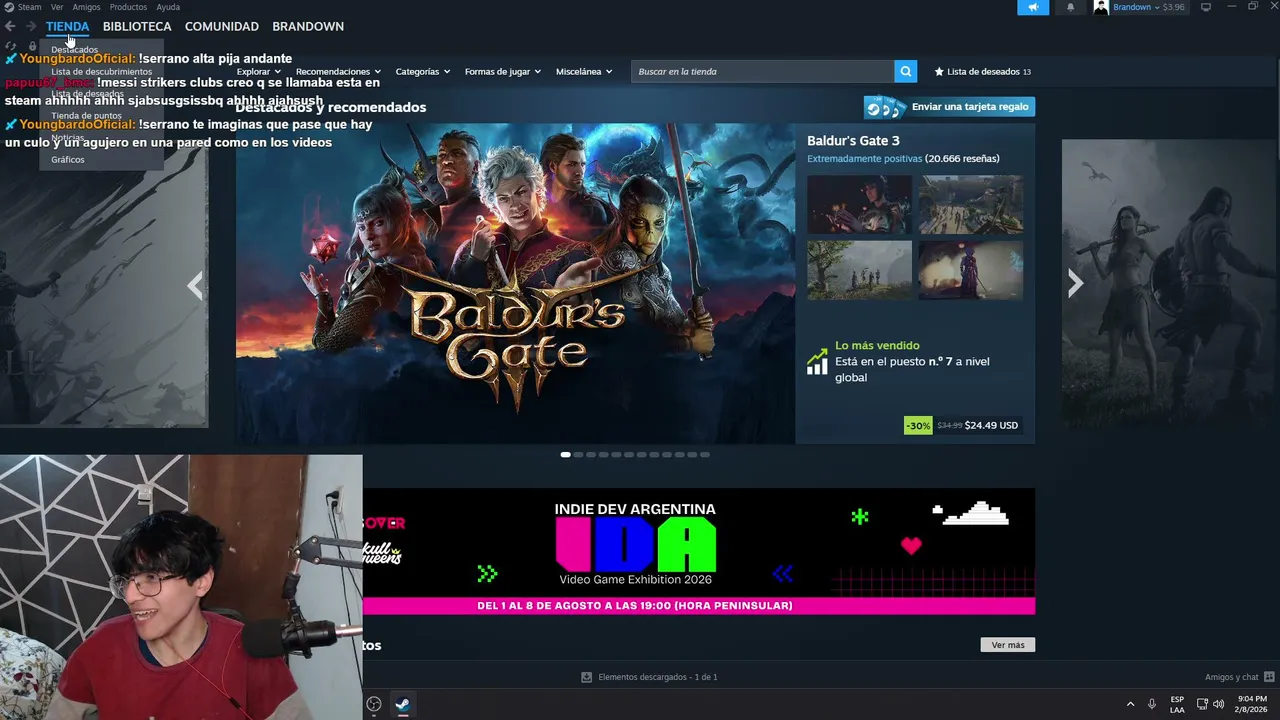Click the Baldur's Gate 3 title

853,140
